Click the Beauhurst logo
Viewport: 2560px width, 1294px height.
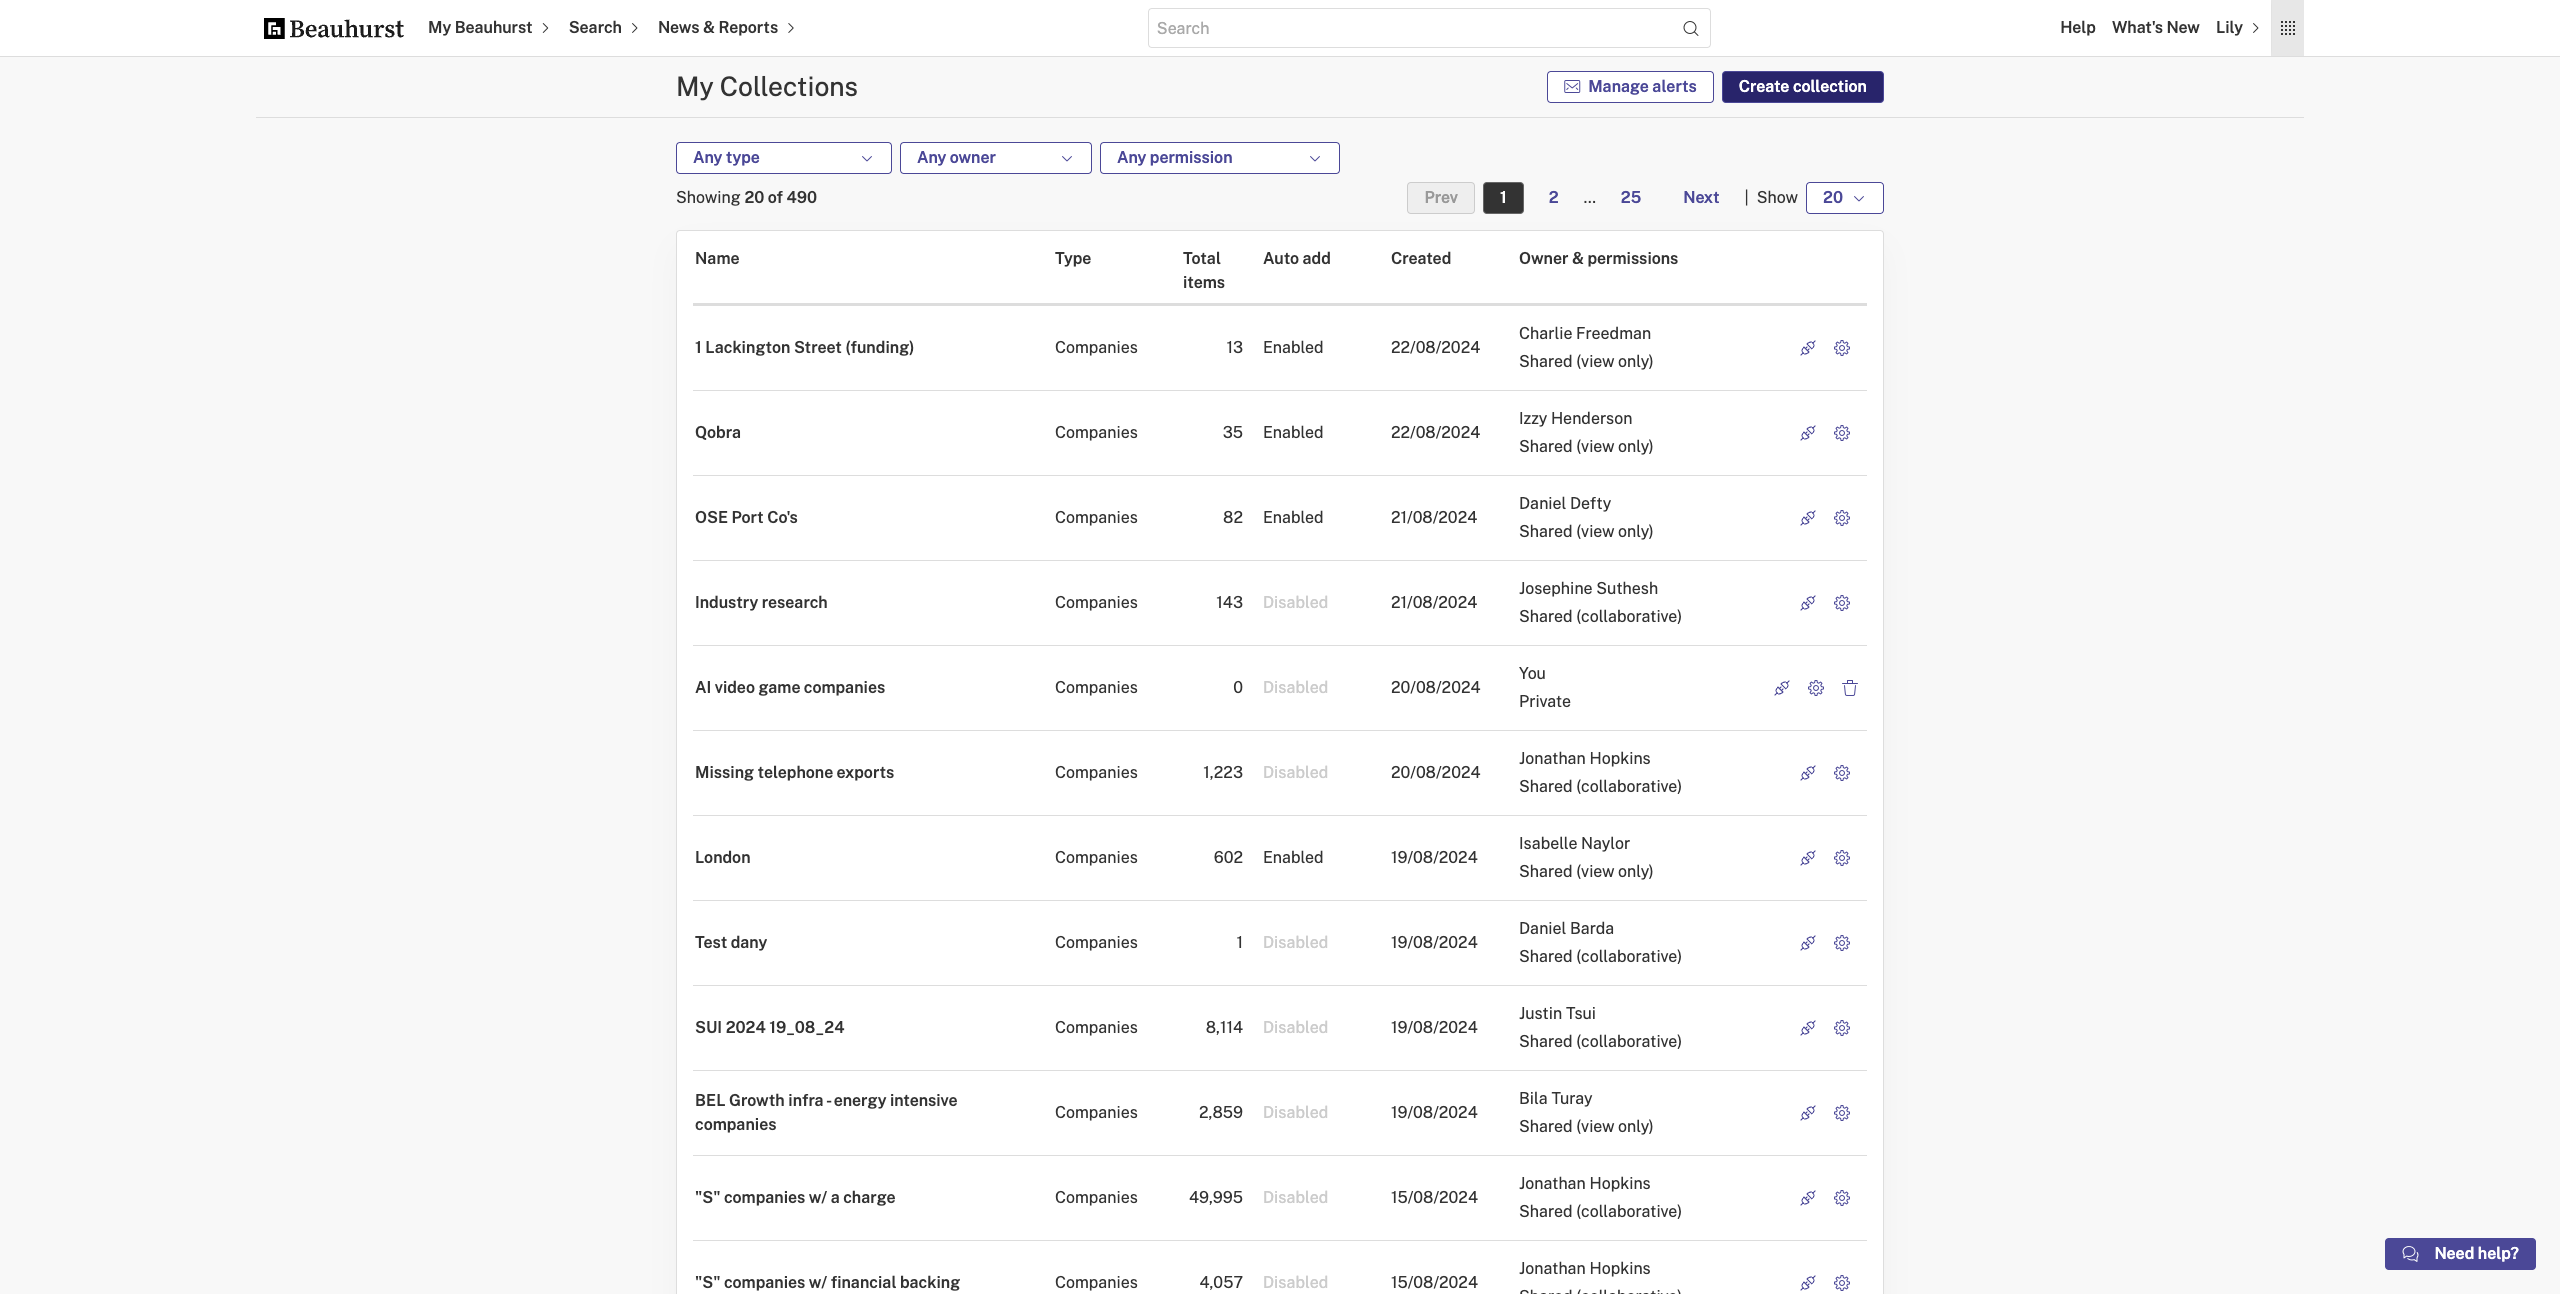click(x=333, y=28)
